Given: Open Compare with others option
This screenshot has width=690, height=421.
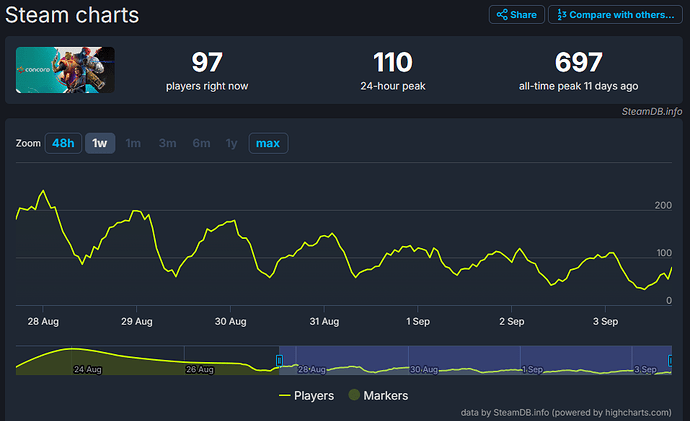Looking at the screenshot, I should [x=615, y=15].
